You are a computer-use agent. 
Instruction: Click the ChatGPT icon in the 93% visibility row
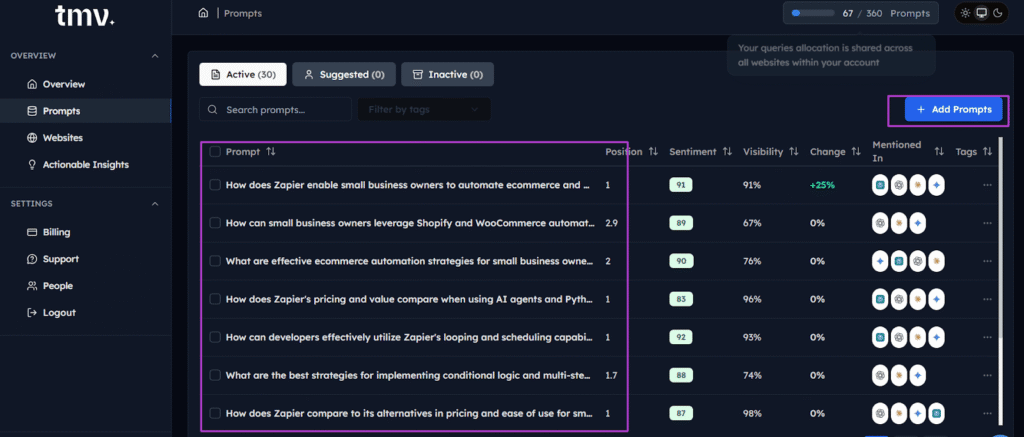(899, 337)
